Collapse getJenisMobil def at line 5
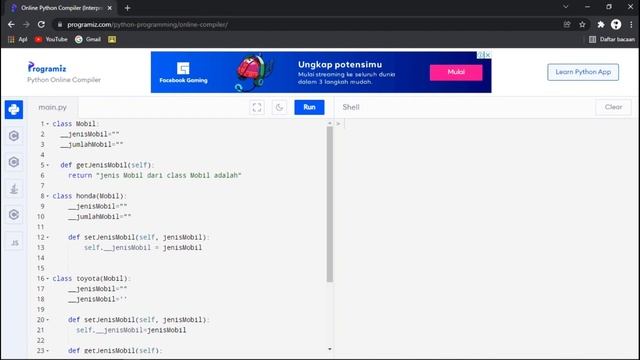640x360 pixels. pyautogui.click(x=48, y=165)
